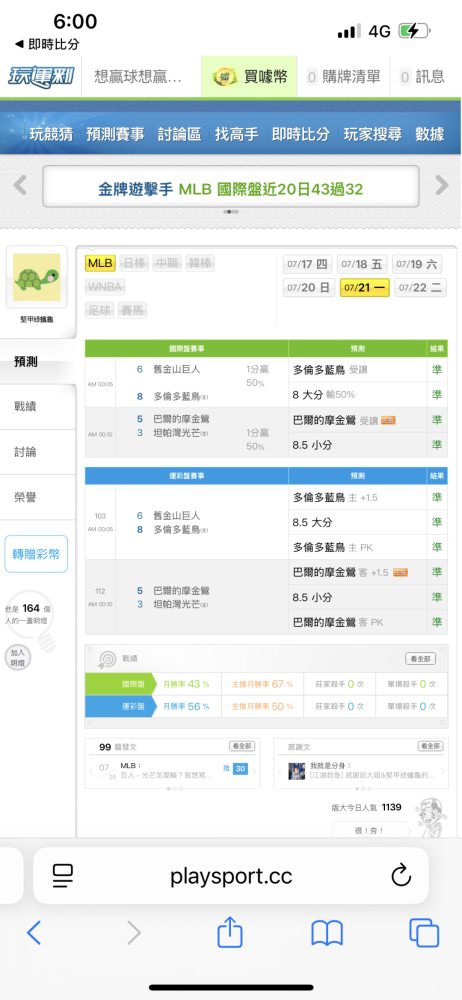The width and height of the screenshot is (462, 1000).
Task: Tap the 玩運彩 site logo
Action: pyautogui.click(x=41, y=77)
